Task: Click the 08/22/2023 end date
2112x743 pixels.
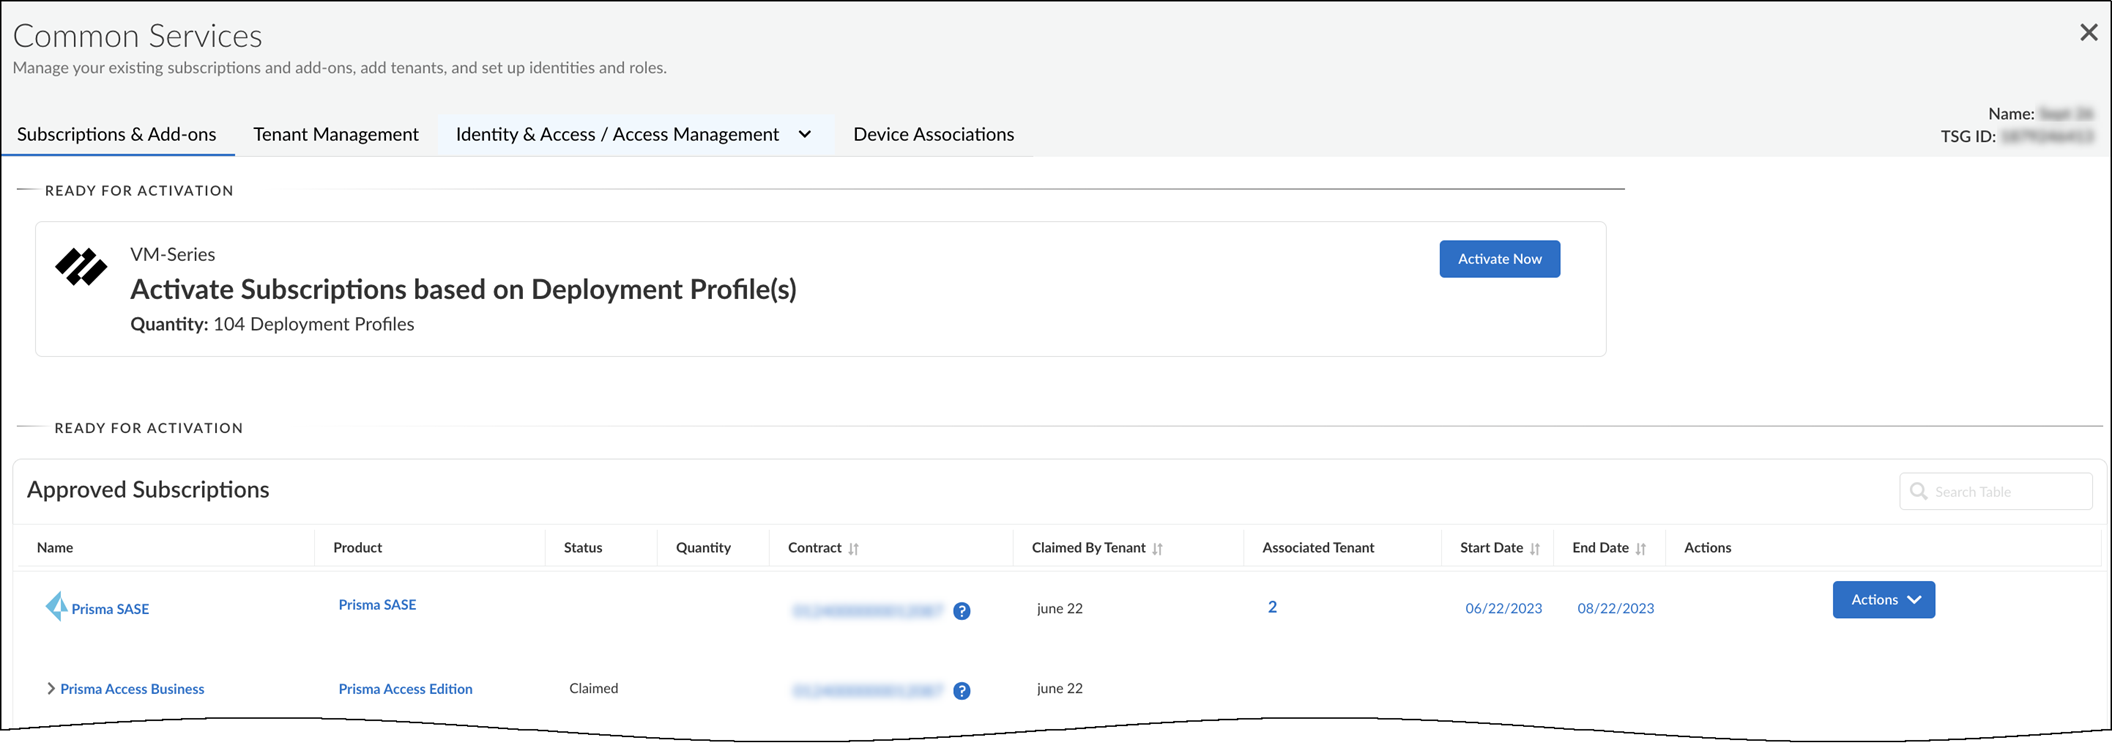Action: click(1615, 608)
